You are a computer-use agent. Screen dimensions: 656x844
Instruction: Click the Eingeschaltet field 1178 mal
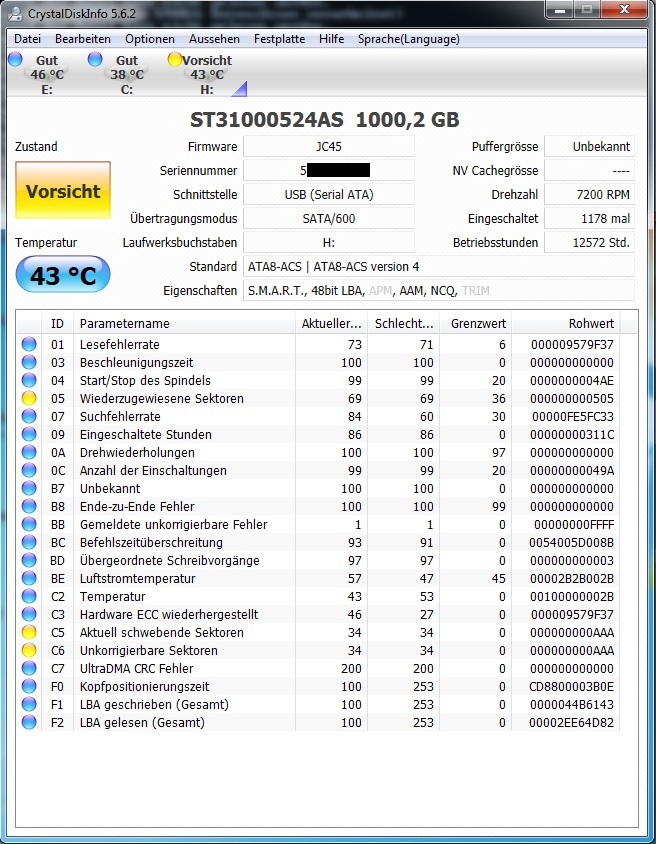(x=589, y=219)
